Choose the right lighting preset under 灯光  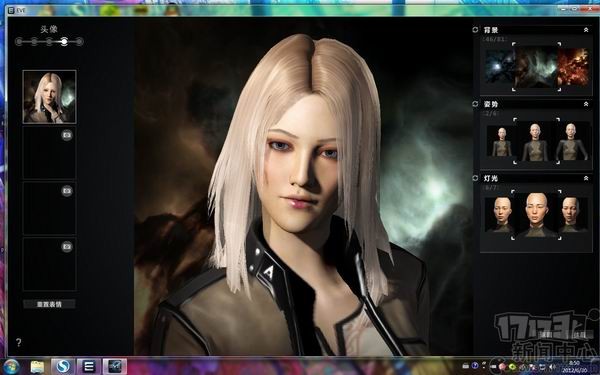[x=571, y=215]
